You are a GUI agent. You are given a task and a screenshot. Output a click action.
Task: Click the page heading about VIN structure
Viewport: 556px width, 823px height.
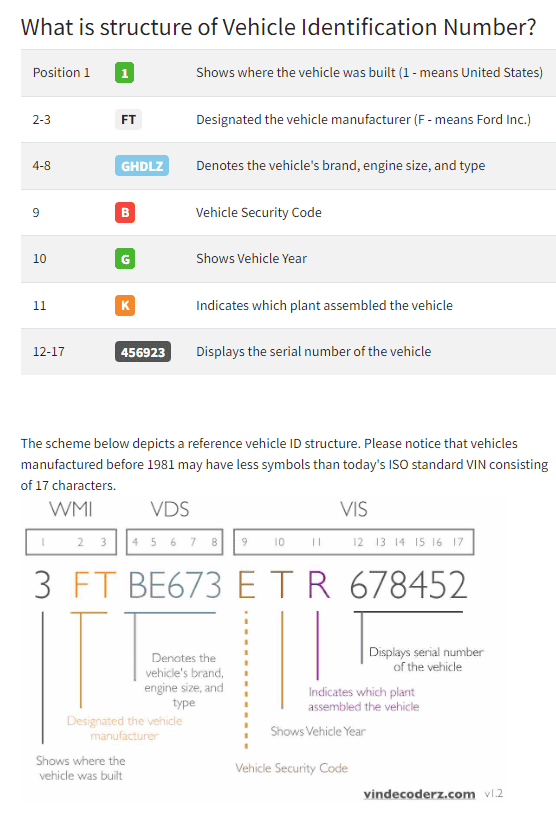278,27
